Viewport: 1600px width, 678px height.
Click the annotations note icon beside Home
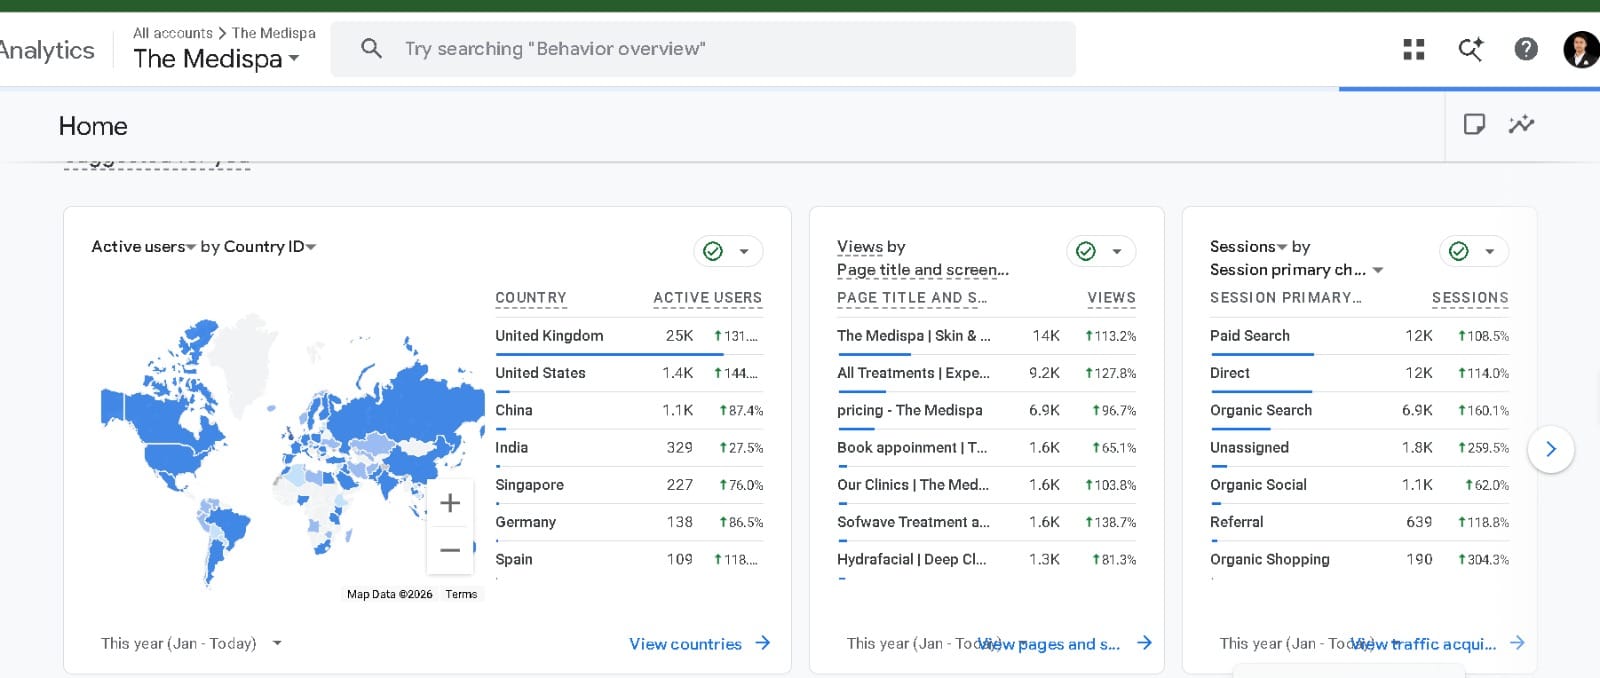point(1474,124)
